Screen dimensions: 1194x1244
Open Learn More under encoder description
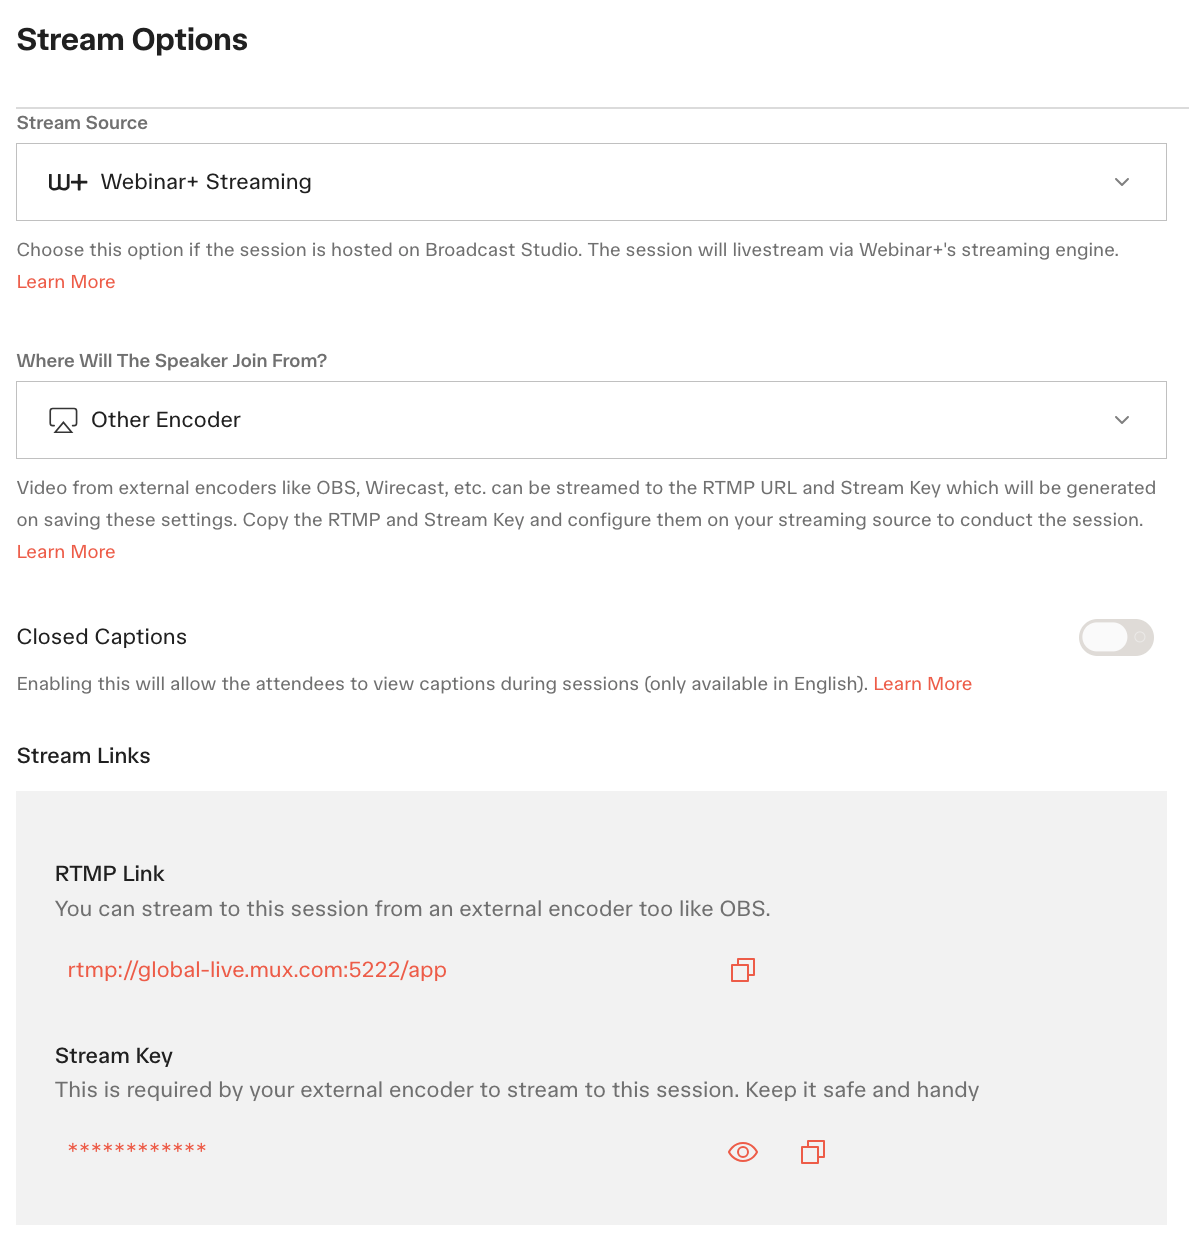[x=66, y=552]
